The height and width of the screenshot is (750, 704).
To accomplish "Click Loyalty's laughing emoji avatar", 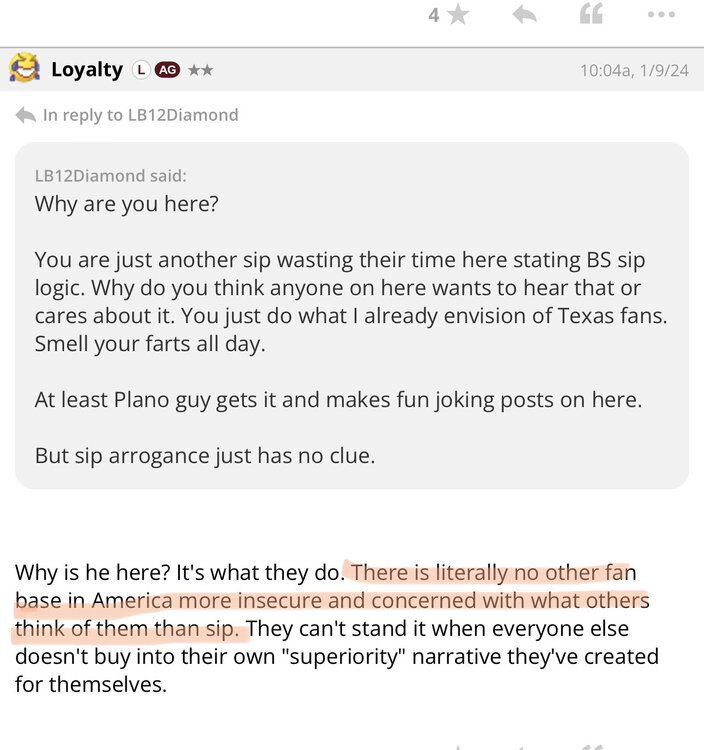I will coord(25,69).
